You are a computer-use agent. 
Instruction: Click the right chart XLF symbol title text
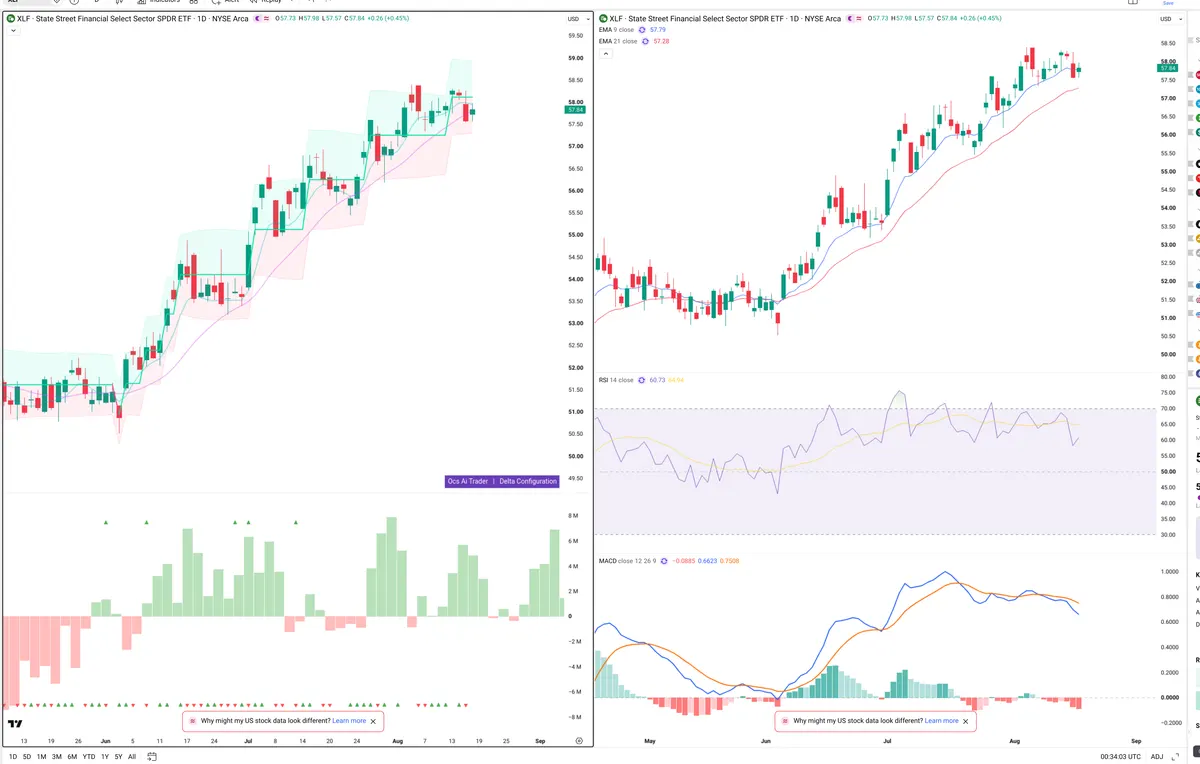coord(727,18)
